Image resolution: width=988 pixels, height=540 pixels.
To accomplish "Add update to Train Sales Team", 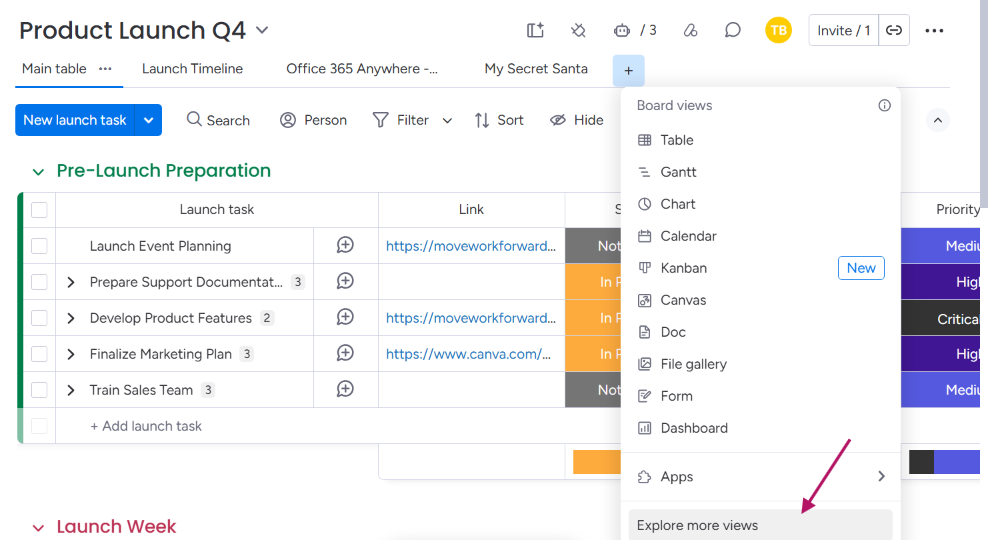I will click(x=345, y=389).
